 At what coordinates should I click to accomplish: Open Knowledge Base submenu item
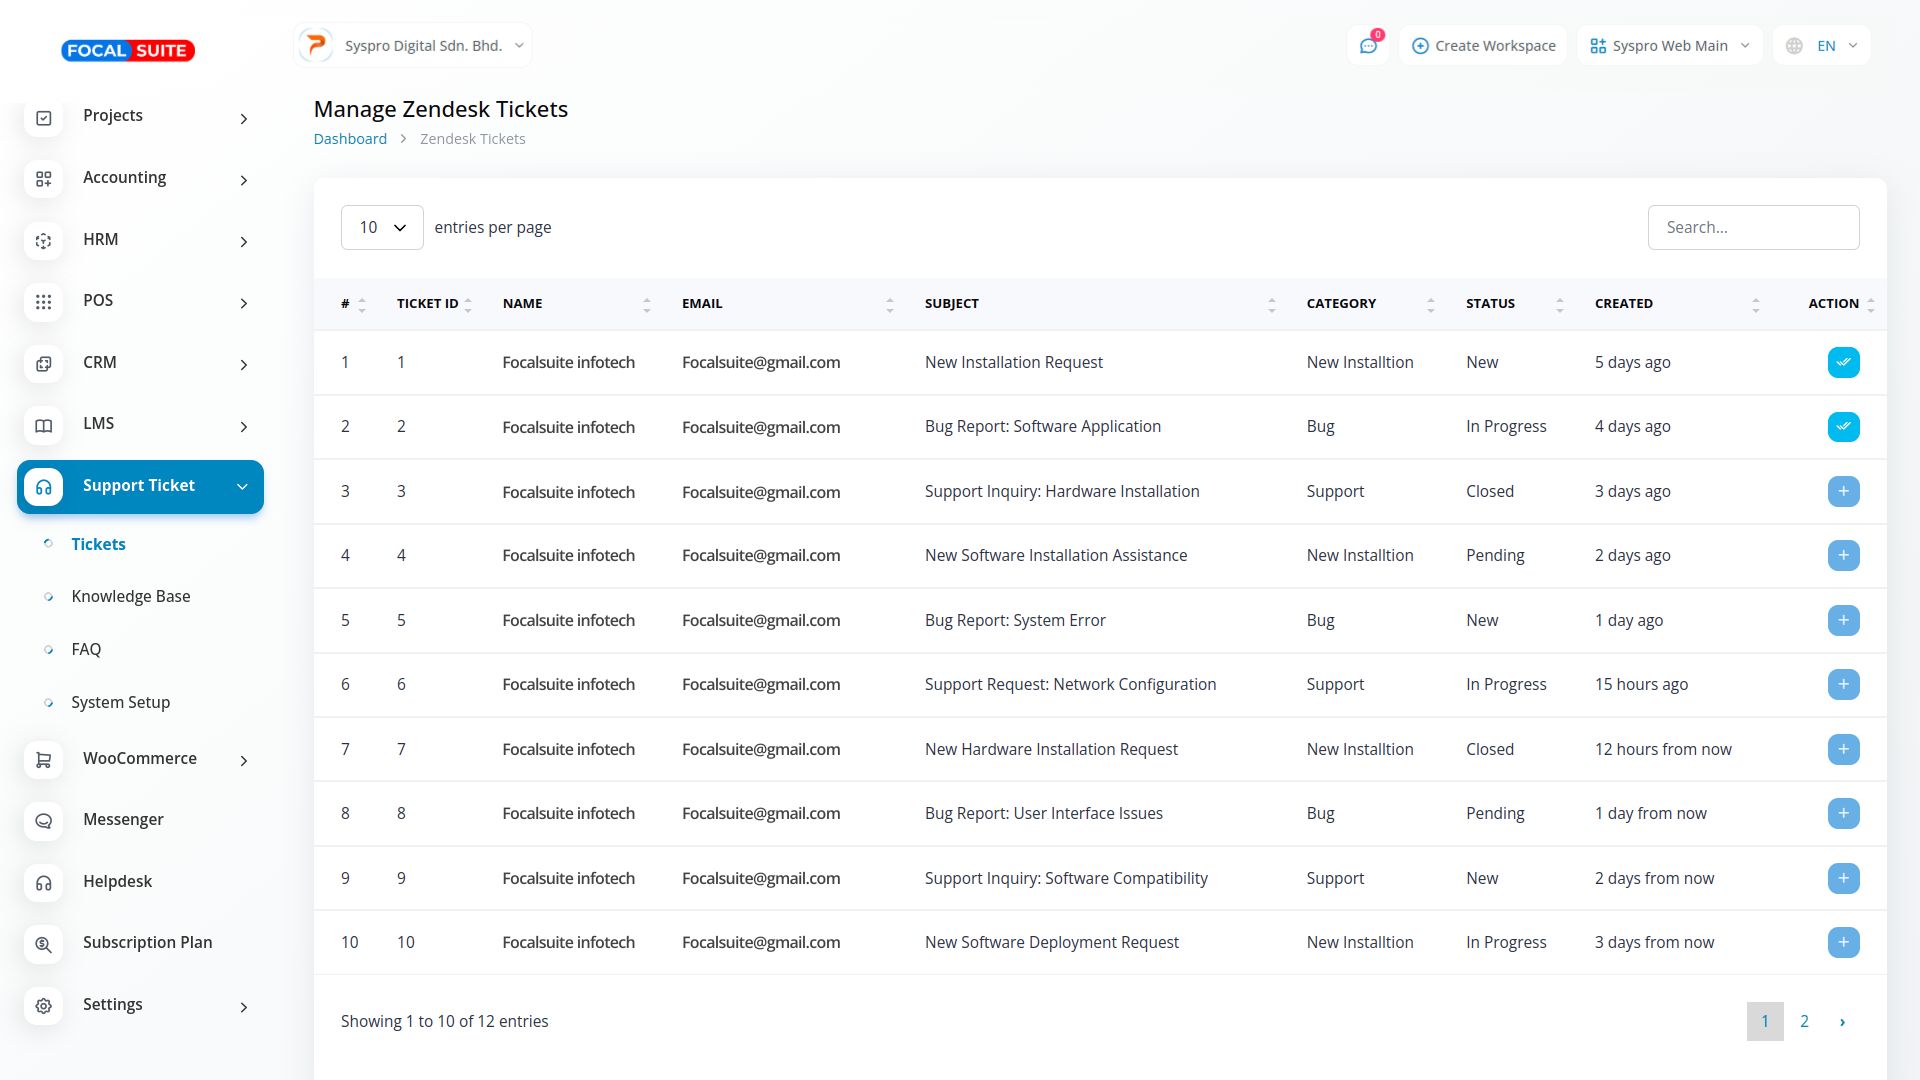tap(131, 597)
